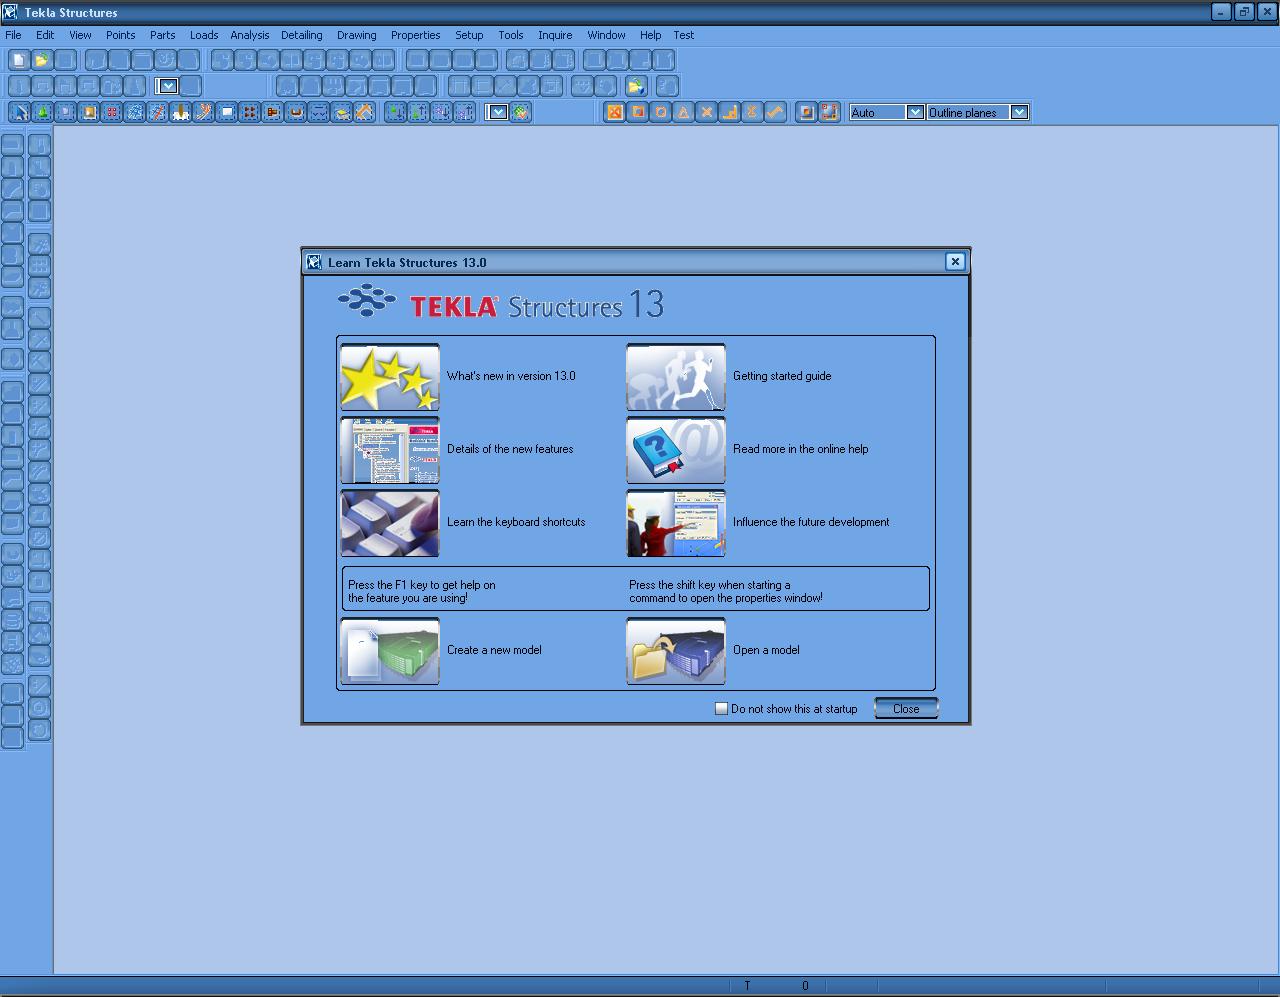Click the select cuts diagonal switch icon

[204, 112]
